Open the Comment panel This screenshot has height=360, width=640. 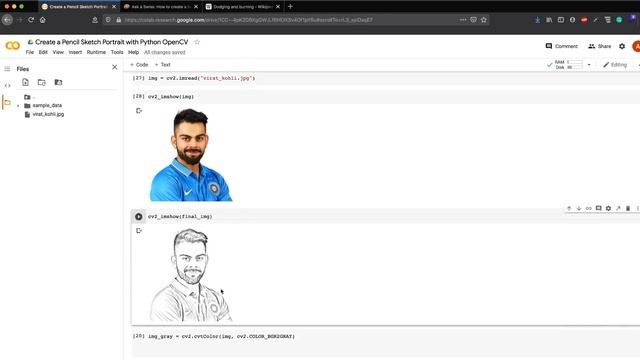[x=562, y=46]
